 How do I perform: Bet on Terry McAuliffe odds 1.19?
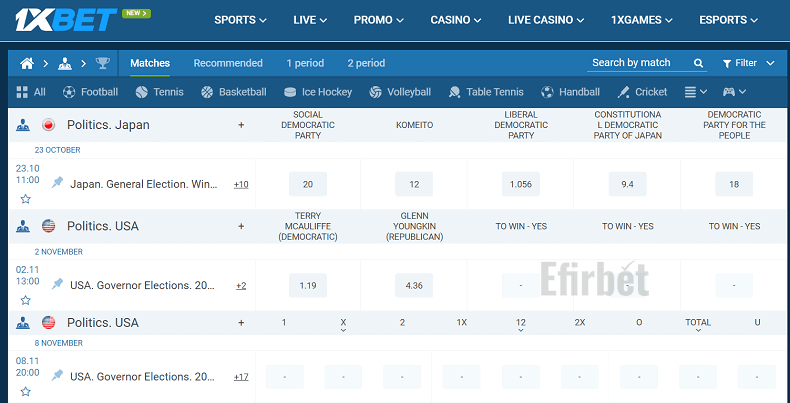click(308, 285)
